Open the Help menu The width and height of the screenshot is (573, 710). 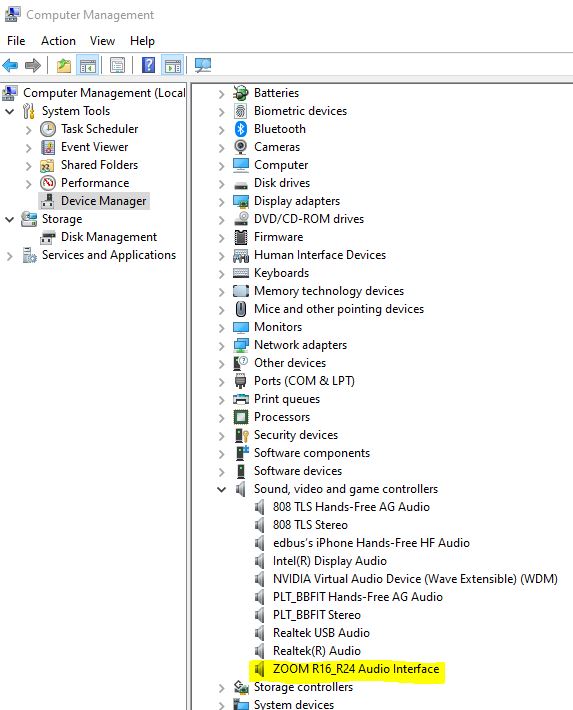142,41
